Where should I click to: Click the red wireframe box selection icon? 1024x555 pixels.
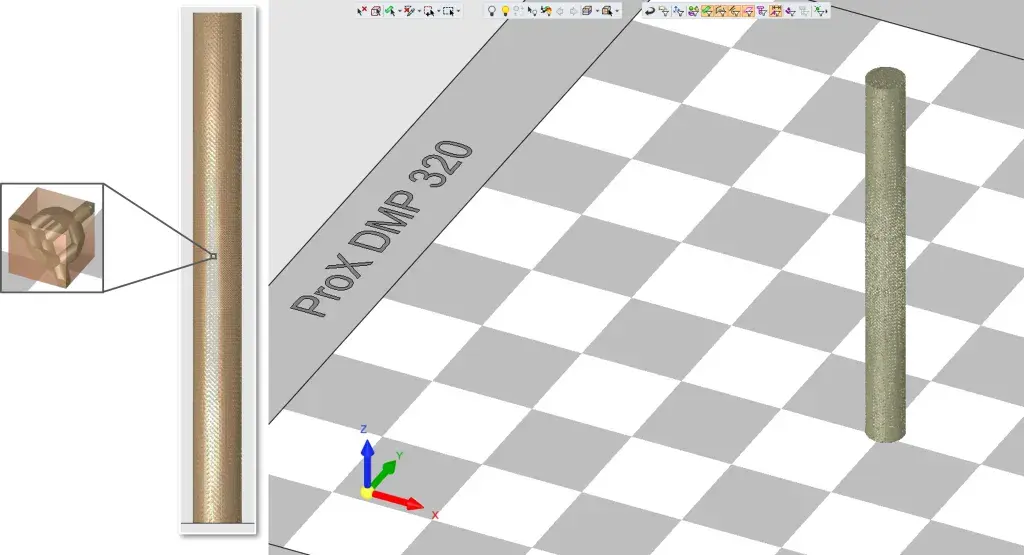[376, 11]
